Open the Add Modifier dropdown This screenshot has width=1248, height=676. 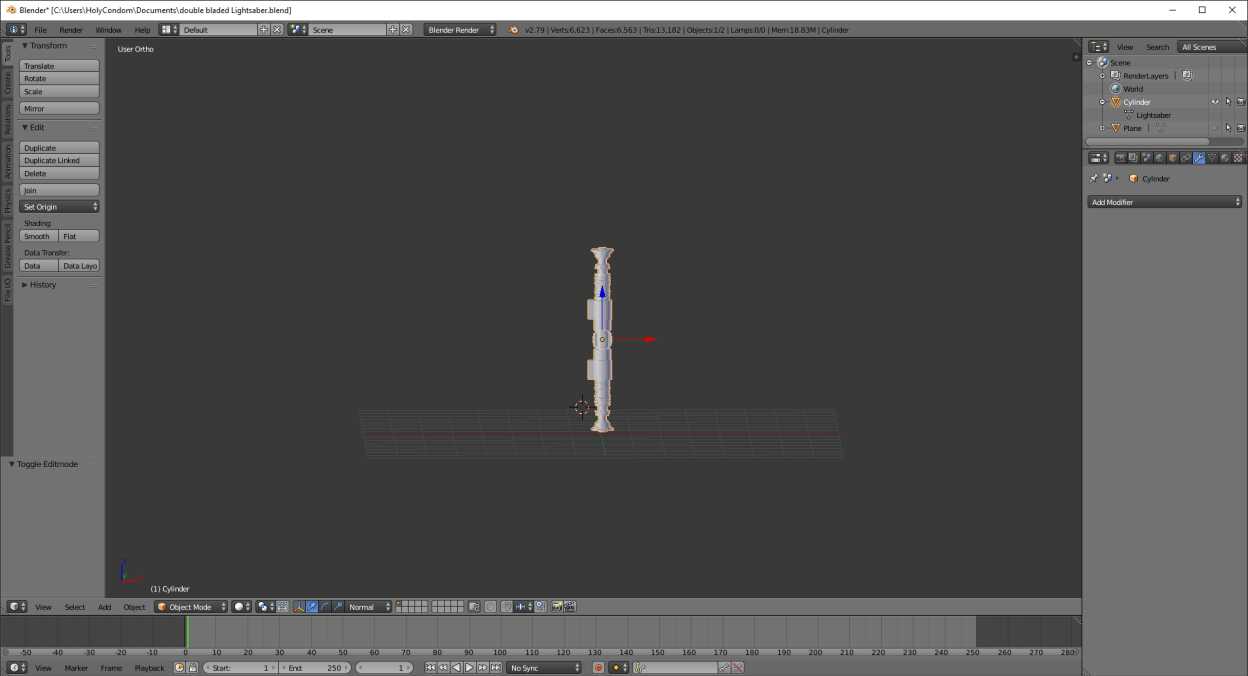coord(1164,202)
